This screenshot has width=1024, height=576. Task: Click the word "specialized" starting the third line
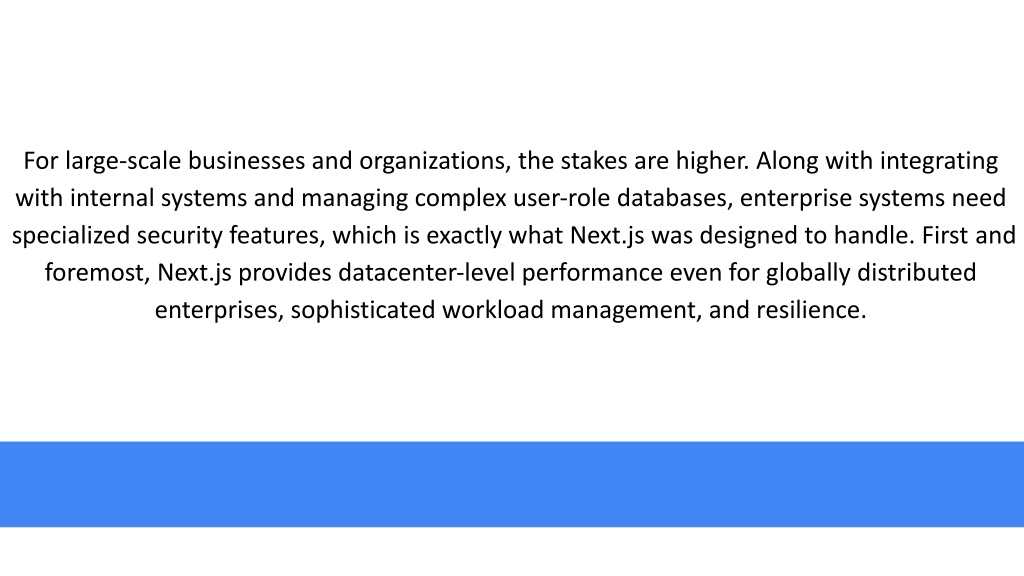pos(71,235)
